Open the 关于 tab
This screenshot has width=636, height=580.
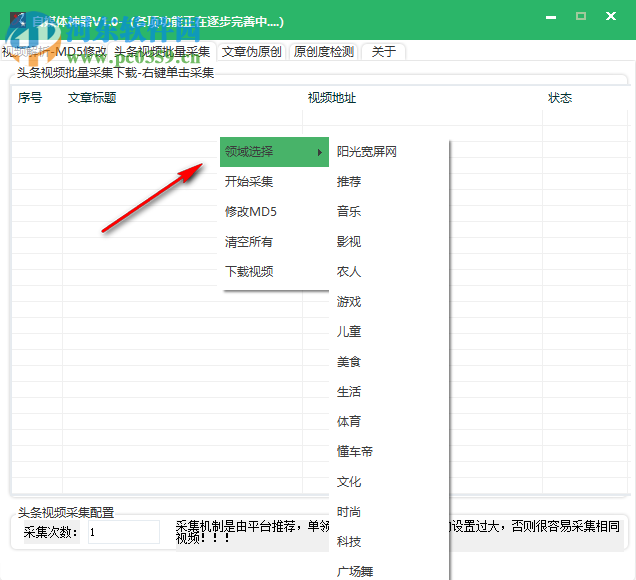point(384,52)
